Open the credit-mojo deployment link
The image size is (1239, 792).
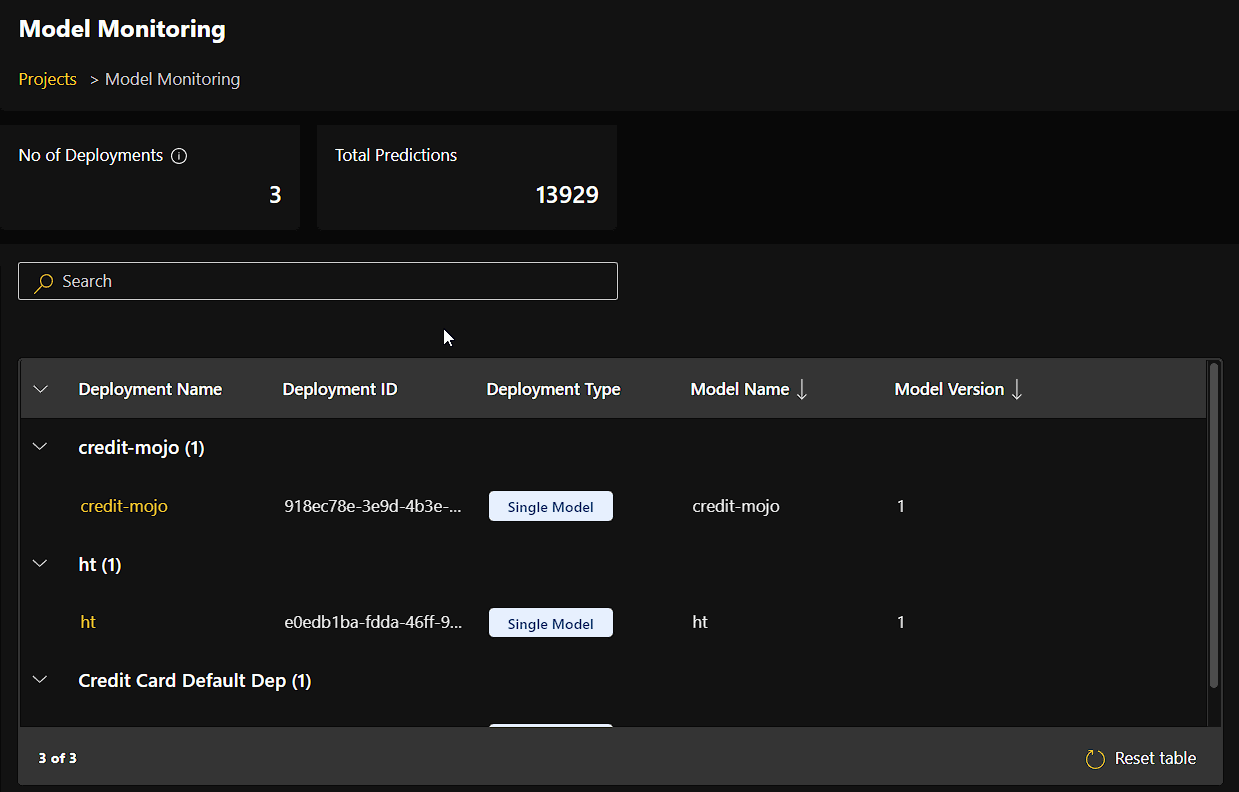point(124,506)
